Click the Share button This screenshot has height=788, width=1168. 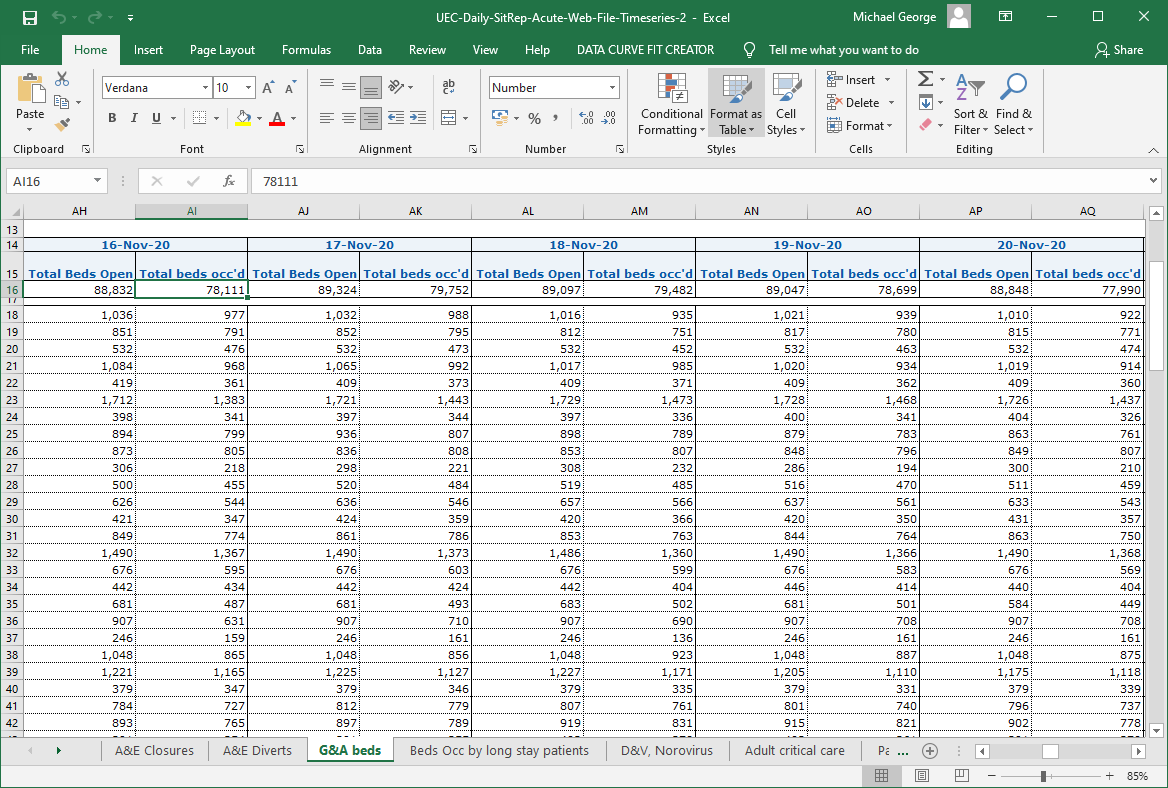[x=1118, y=50]
